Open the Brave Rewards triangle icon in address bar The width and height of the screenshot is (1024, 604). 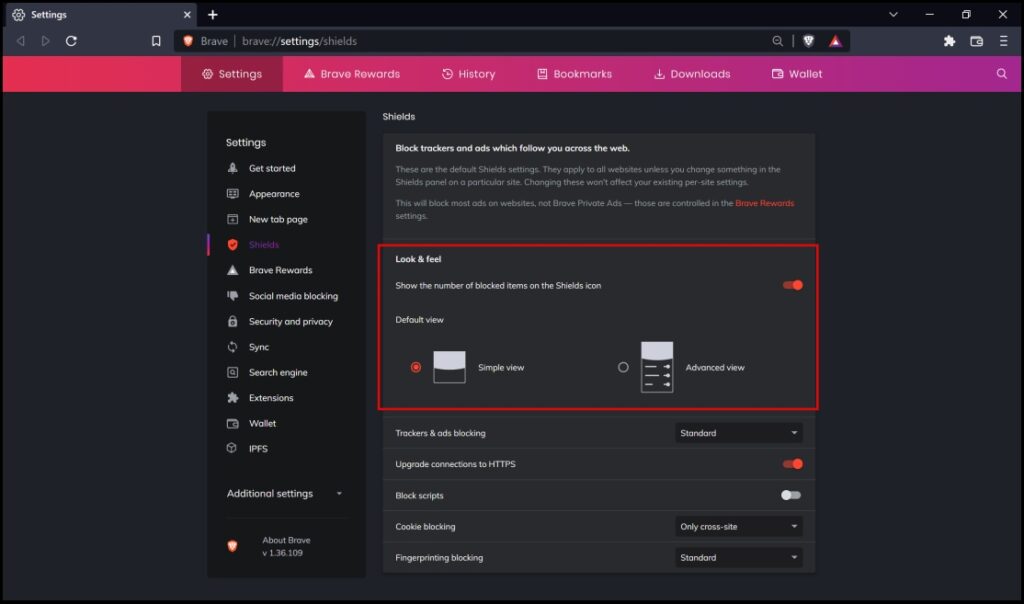[x=835, y=41]
